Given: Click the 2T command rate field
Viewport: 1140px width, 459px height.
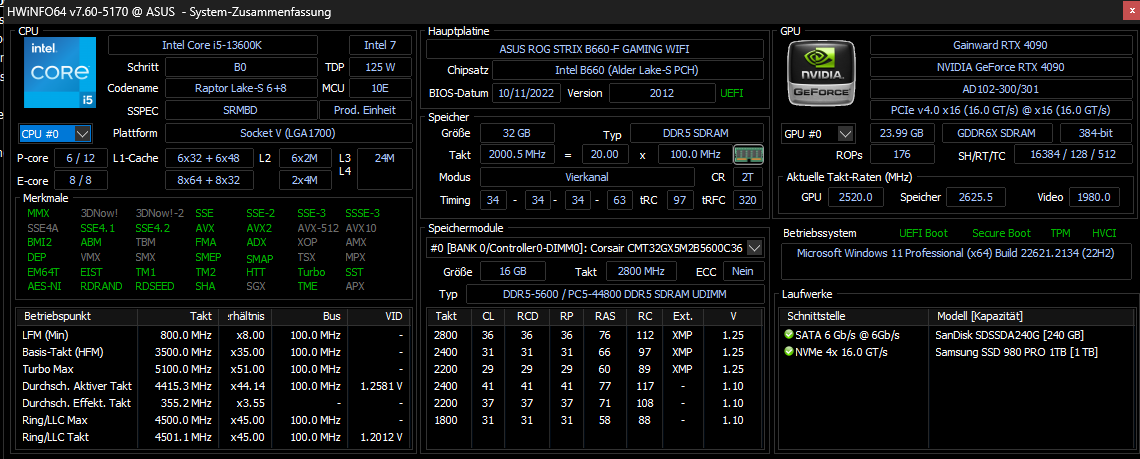Looking at the screenshot, I should [748, 177].
